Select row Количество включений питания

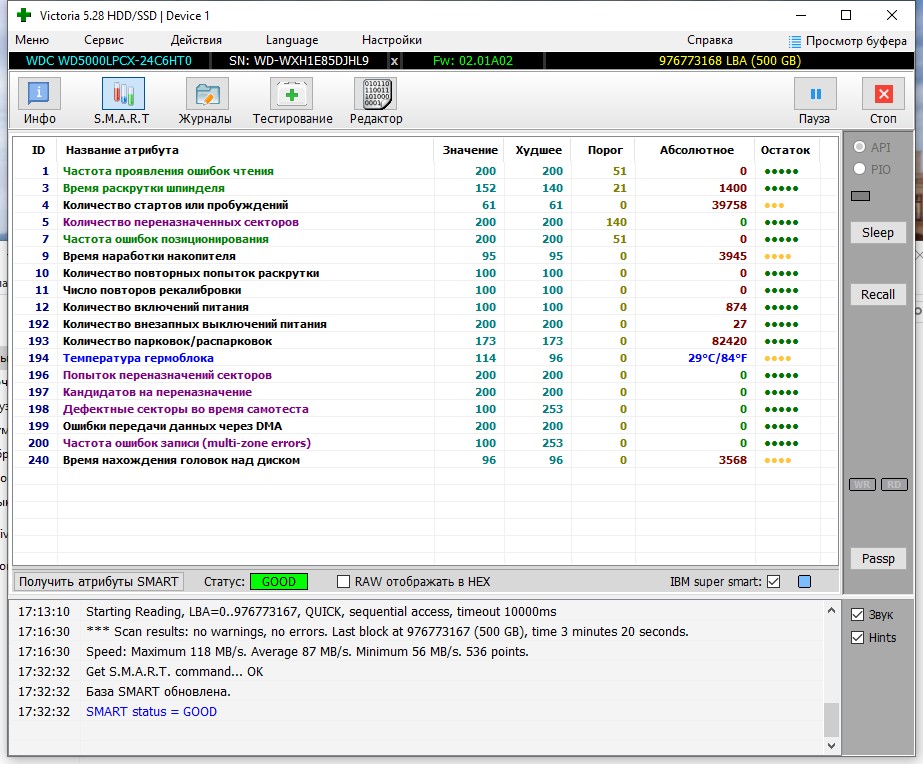pos(425,307)
